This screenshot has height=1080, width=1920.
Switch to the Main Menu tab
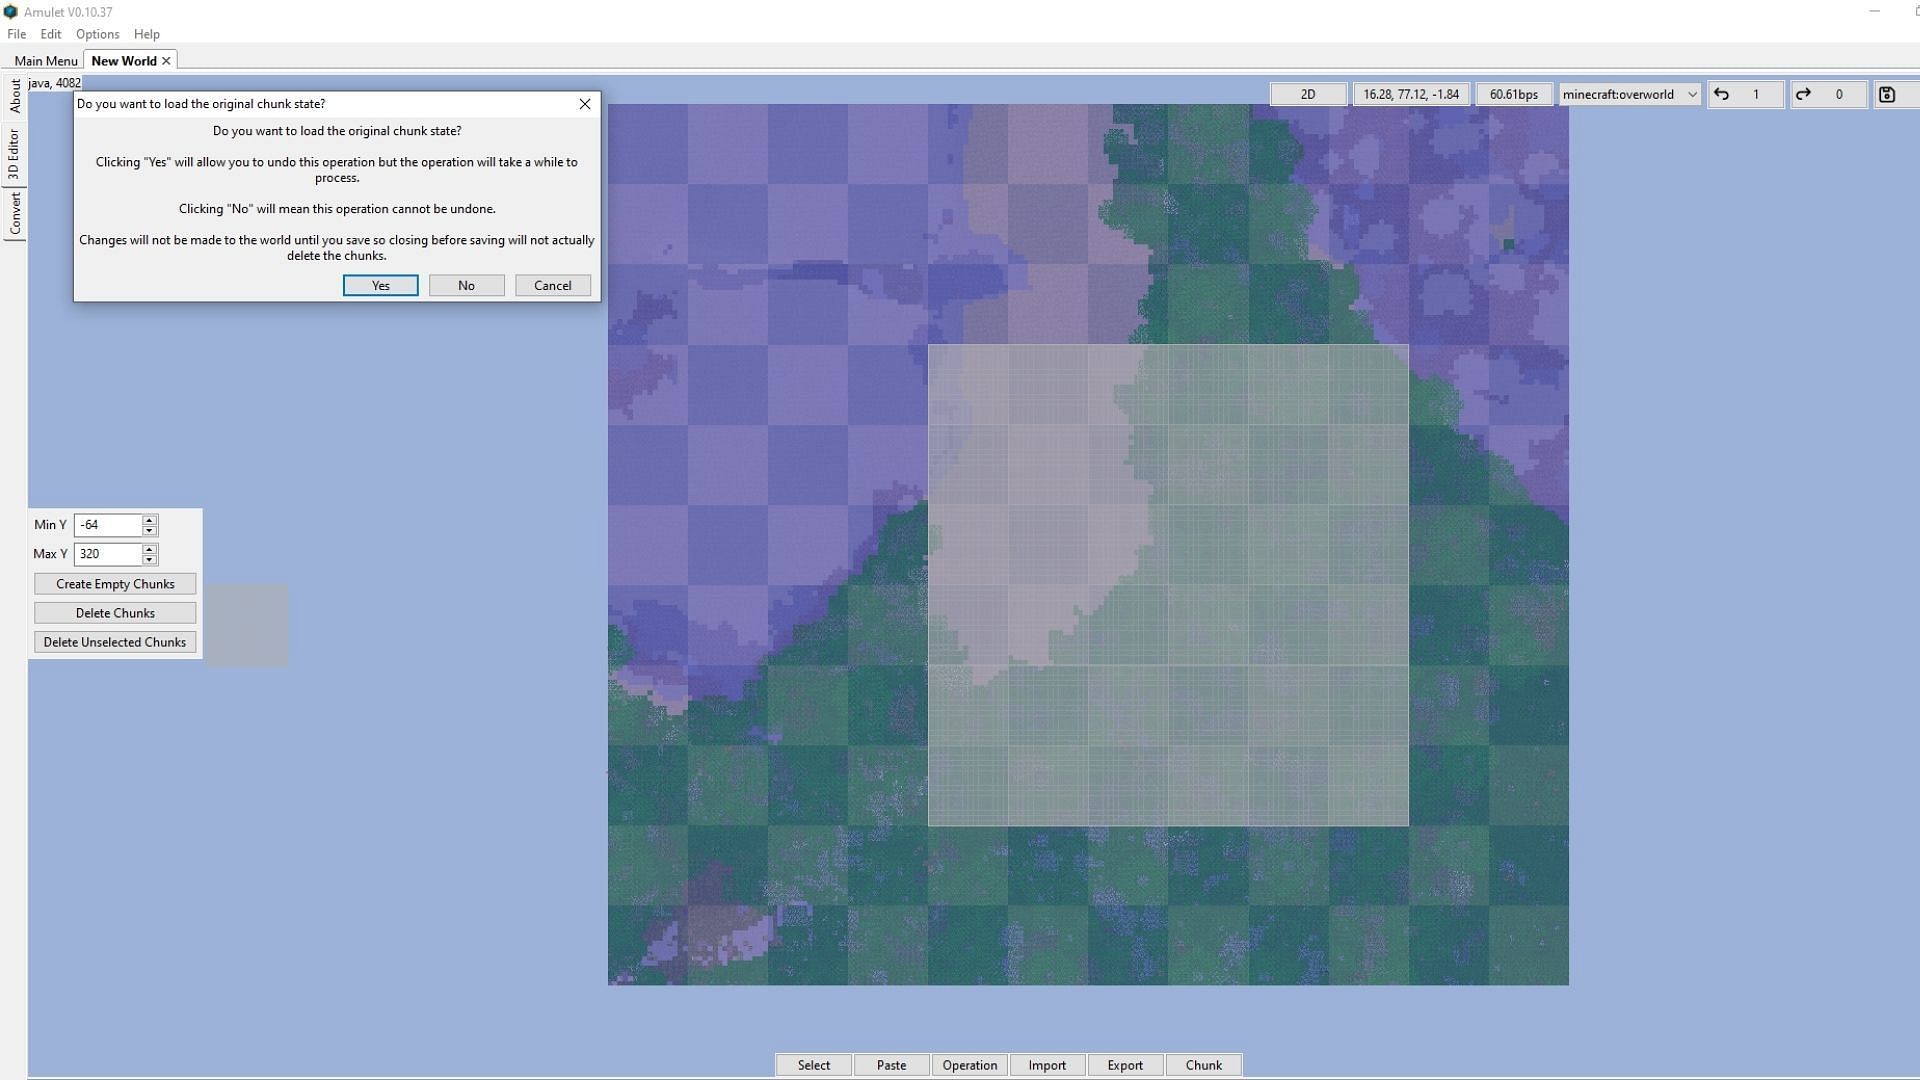click(x=45, y=61)
